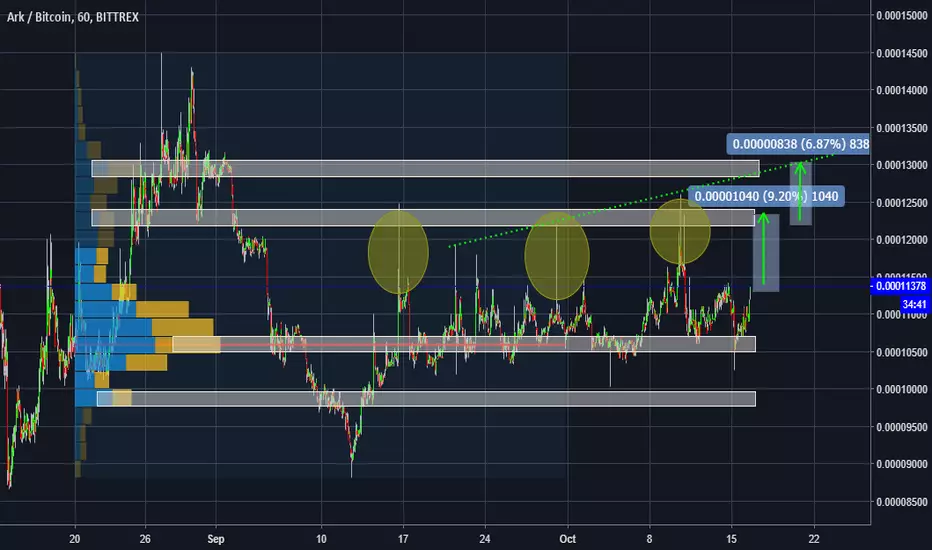Select the 0.00012500 price axis label
Viewport: 932px width, 550px height.
click(902, 203)
